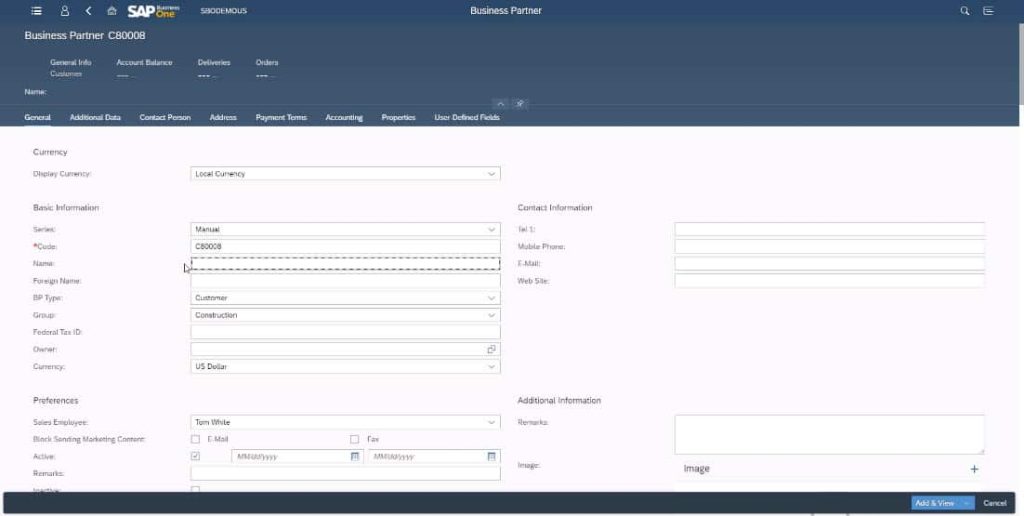Switch to the User Defined Fields tab
The width and height of the screenshot is (1024, 516).
(x=467, y=118)
